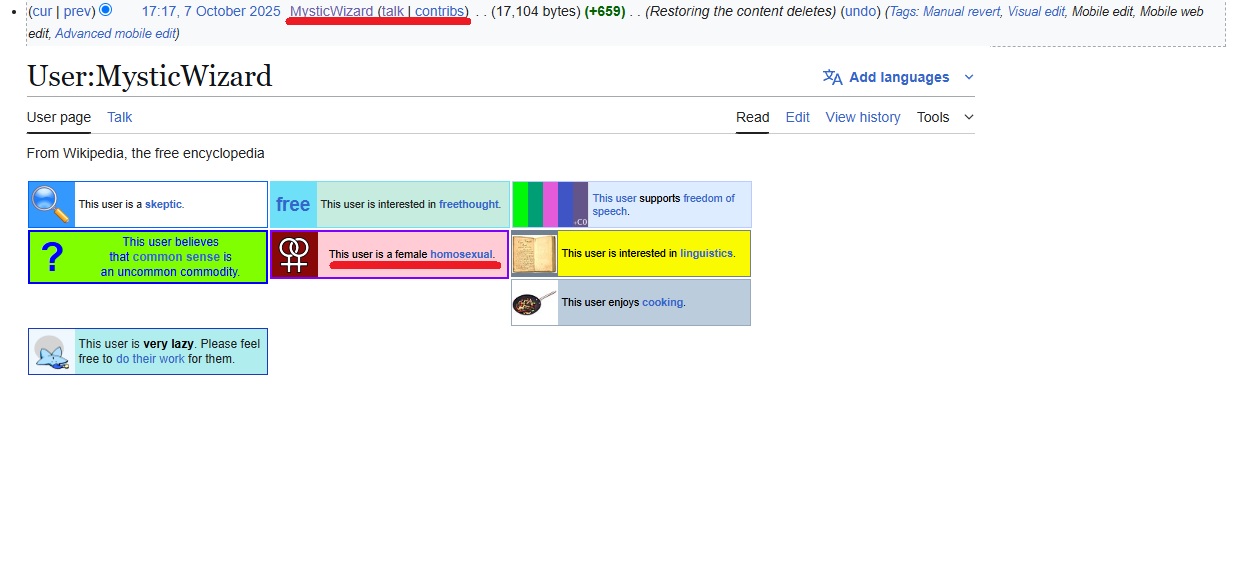Open the homosexual link
Image resolution: width=1235 pixels, height=574 pixels.
click(x=461, y=254)
